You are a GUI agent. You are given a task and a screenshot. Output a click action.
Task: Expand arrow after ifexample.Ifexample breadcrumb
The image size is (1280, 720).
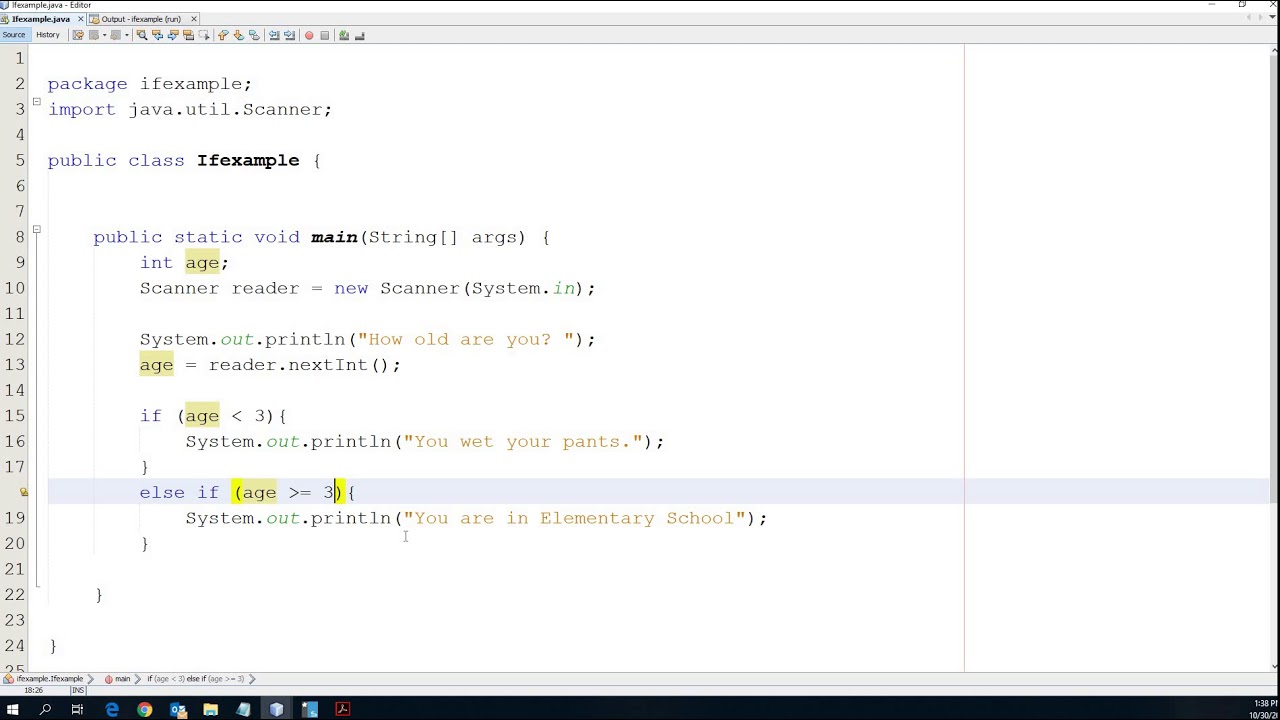click(92, 679)
